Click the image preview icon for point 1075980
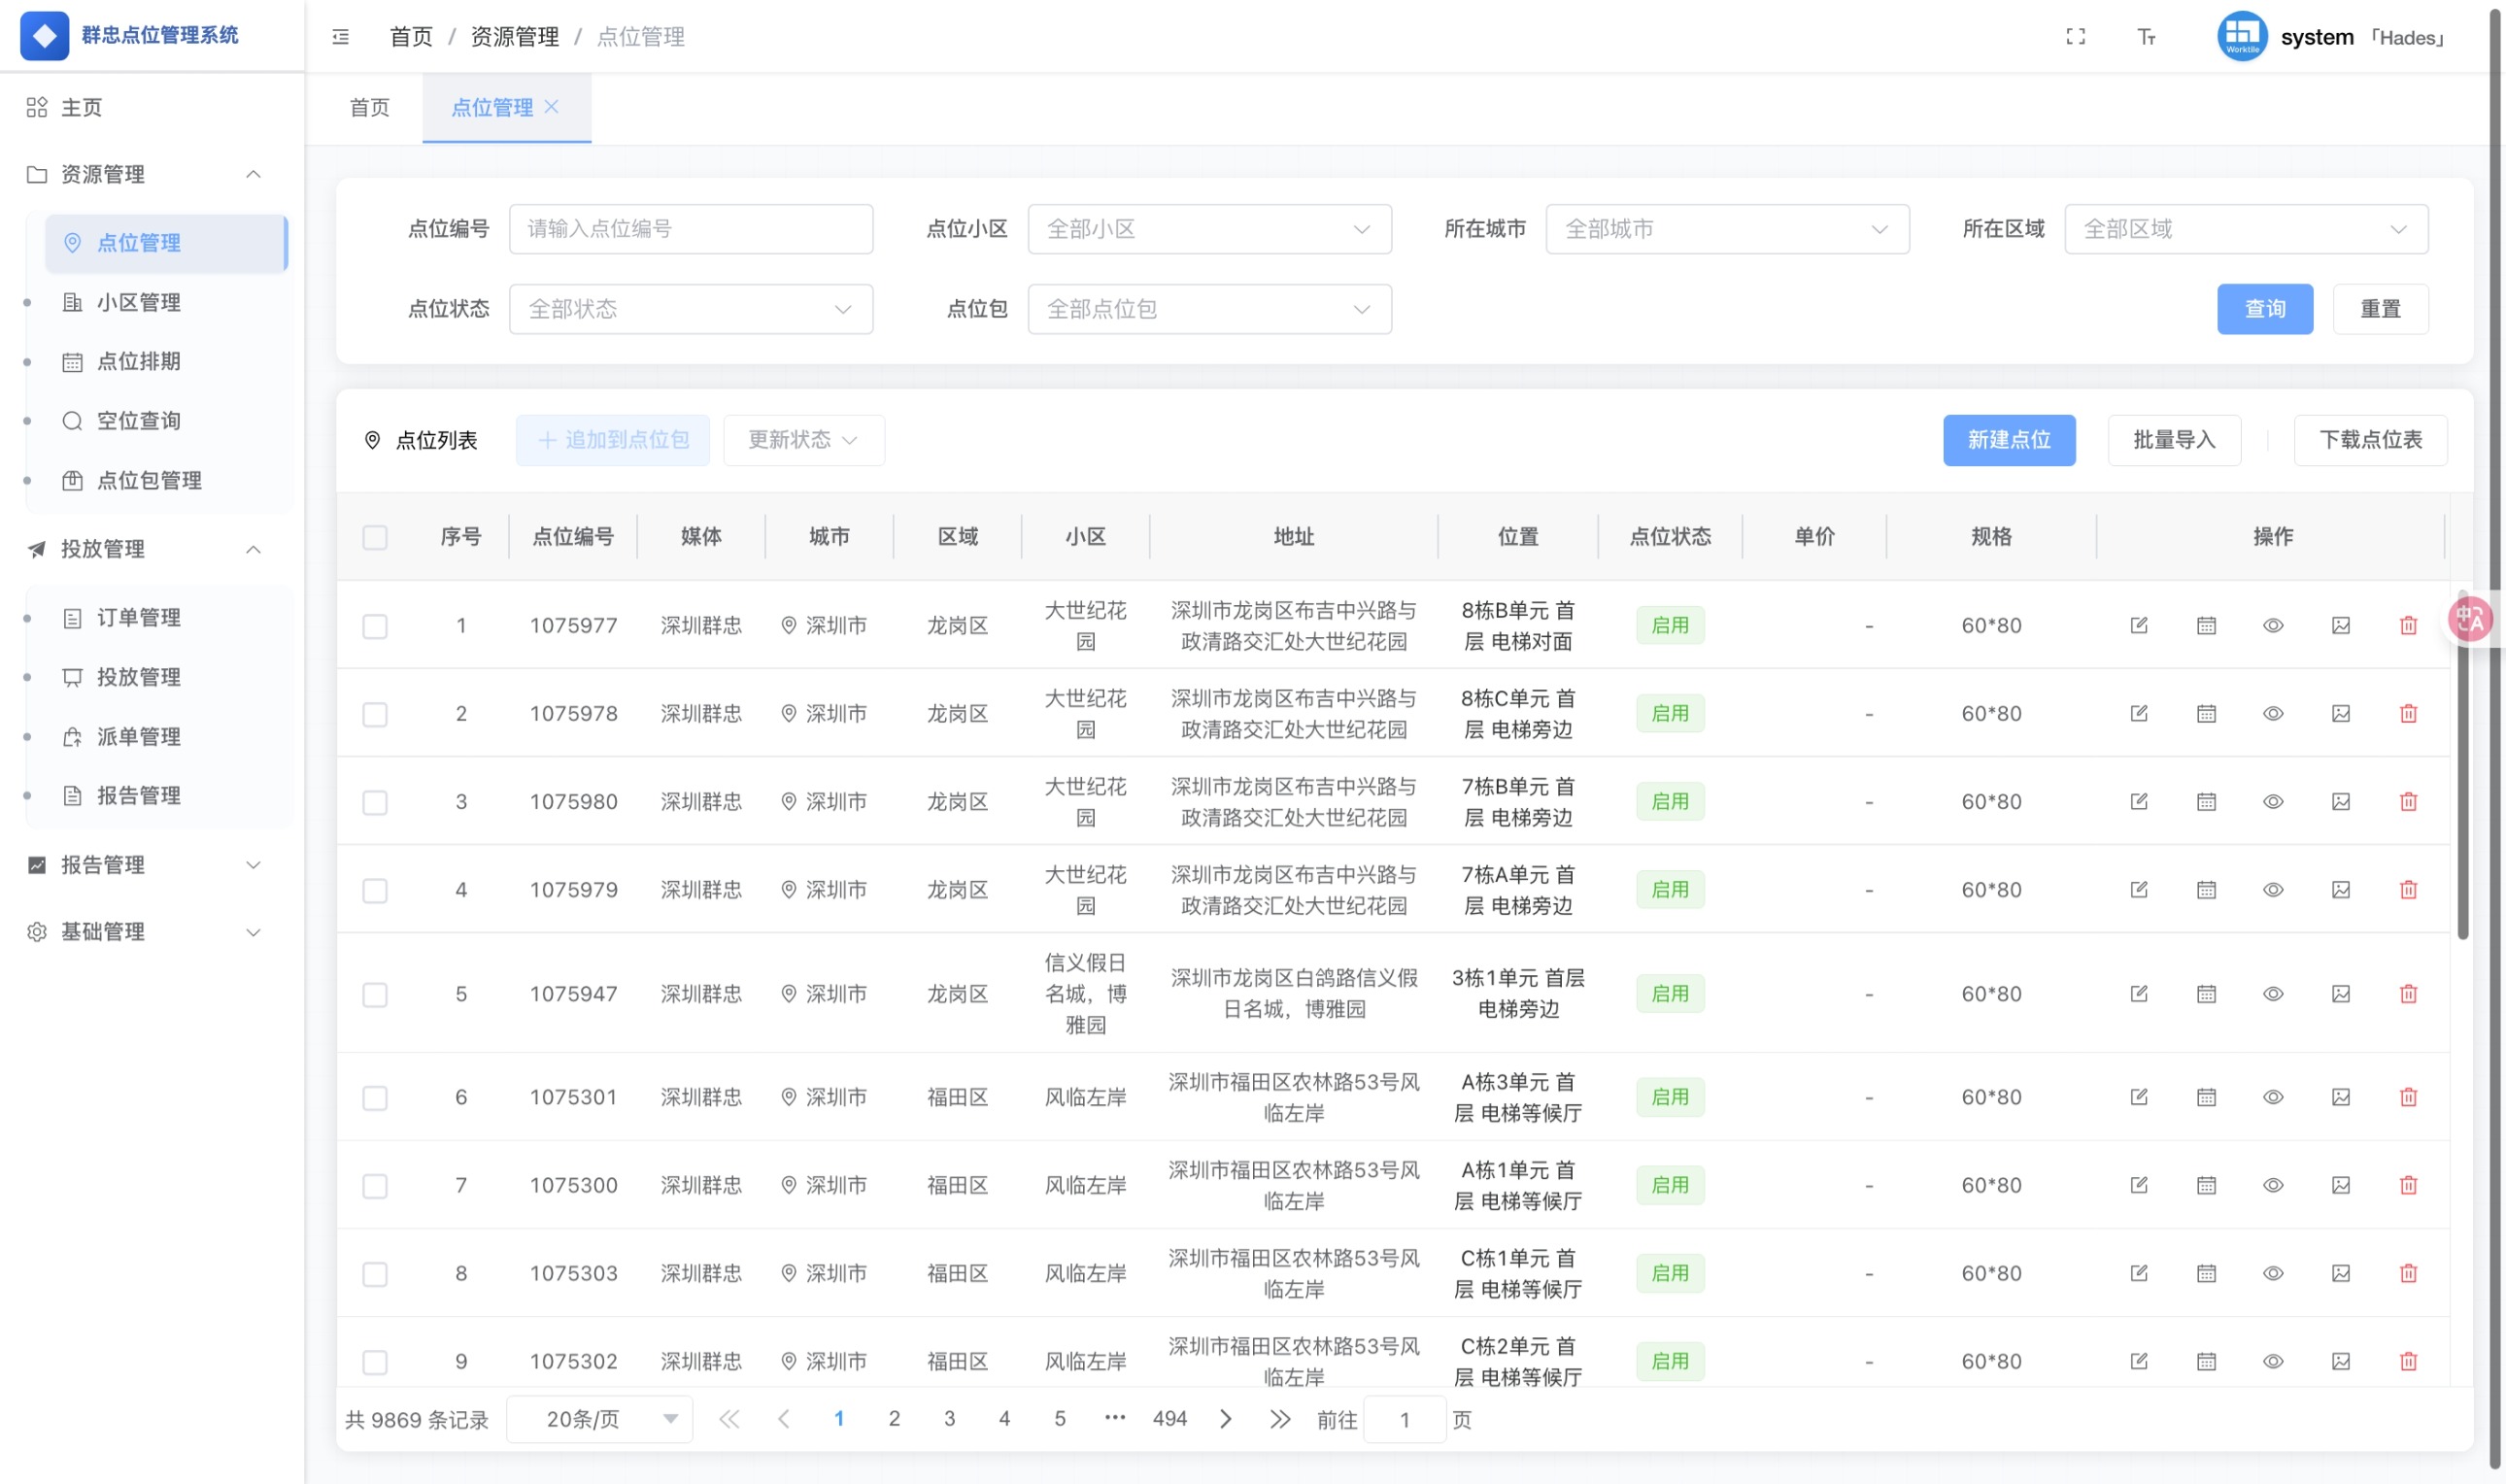The image size is (2506, 1484). coord(2341,801)
